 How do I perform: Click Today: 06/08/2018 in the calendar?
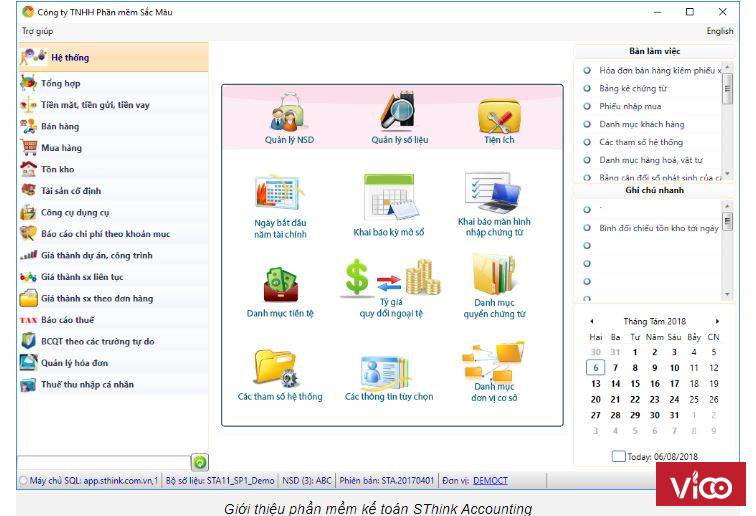pyautogui.click(x=655, y=456)
